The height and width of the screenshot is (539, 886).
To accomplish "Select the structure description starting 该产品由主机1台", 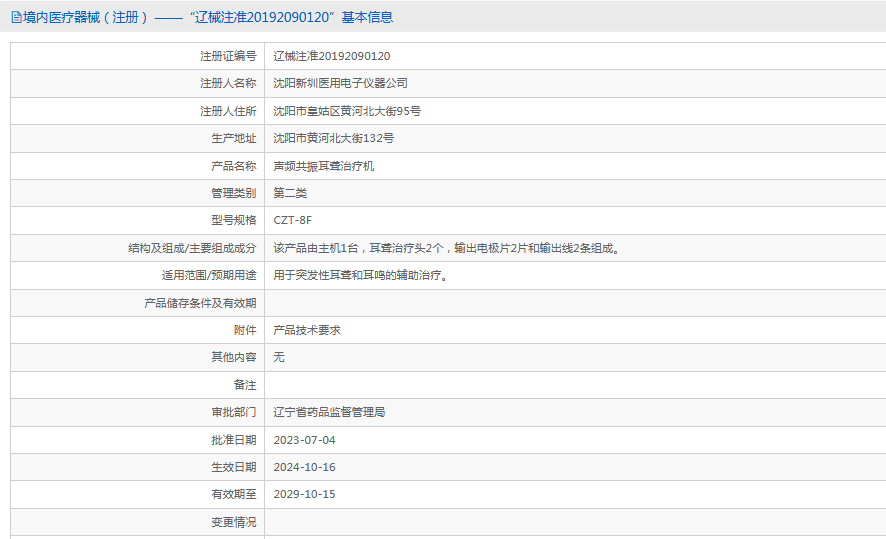I will tap(446, 247).
